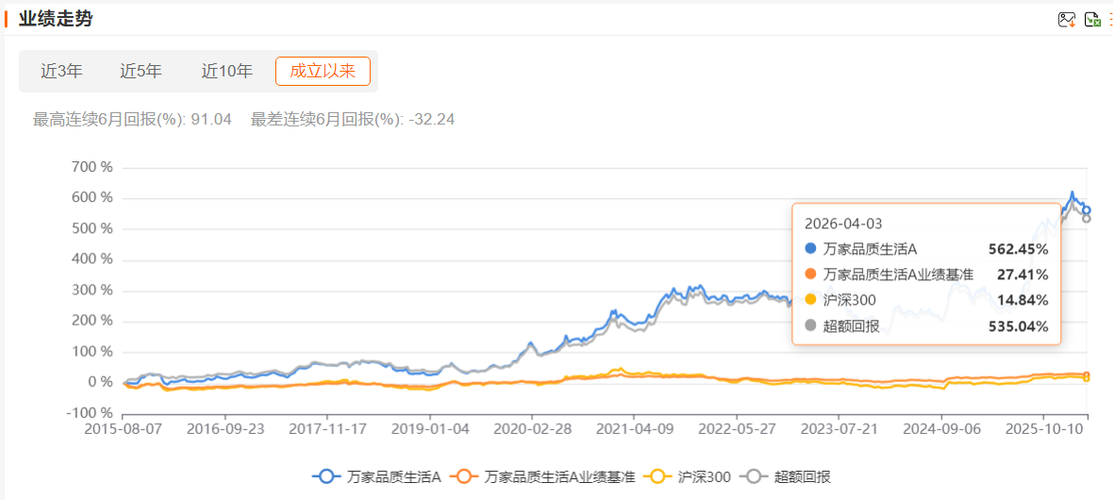Click the 2021-04-09 date on the x-axis
The height and width of the screenshot is (500, 1113).
click(x=634, y=427)
